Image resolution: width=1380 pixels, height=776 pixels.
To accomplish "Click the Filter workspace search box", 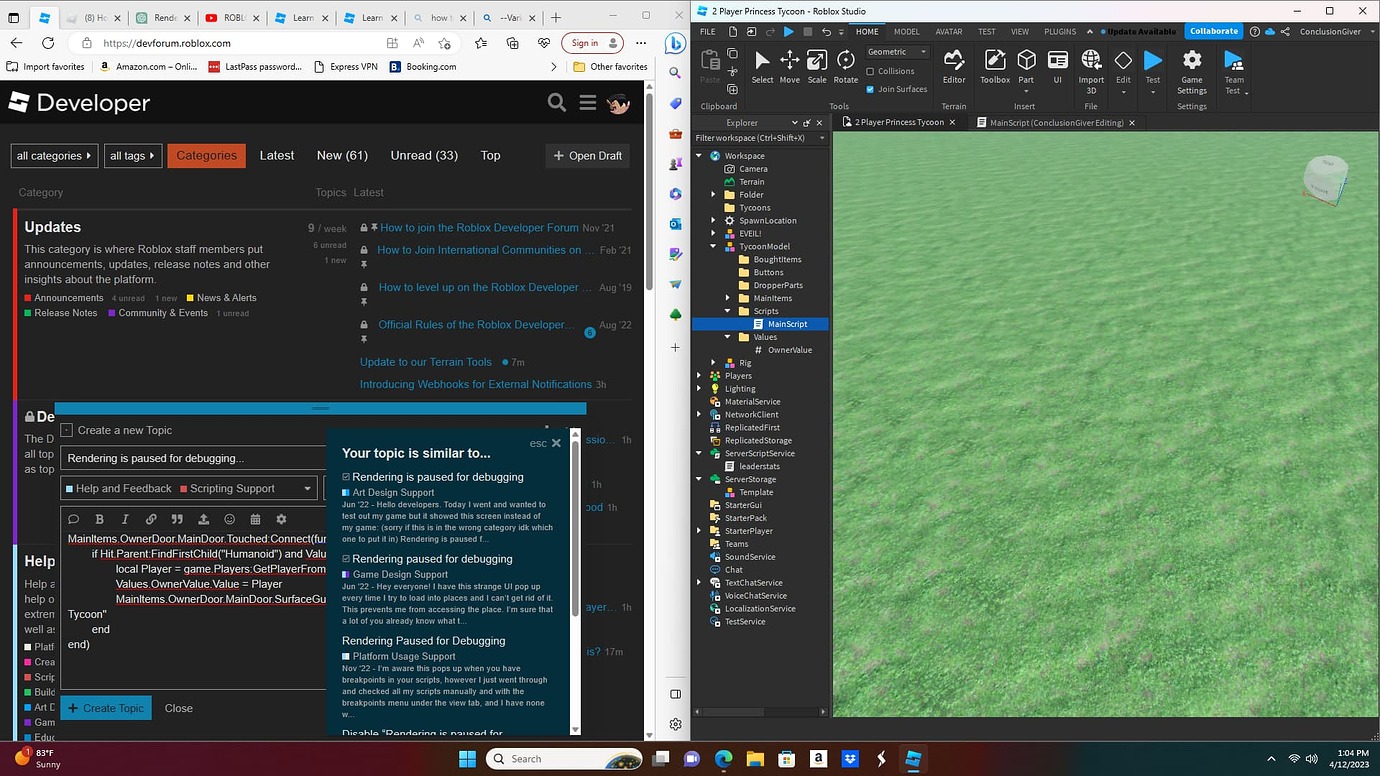I will (x=760, y=138).
